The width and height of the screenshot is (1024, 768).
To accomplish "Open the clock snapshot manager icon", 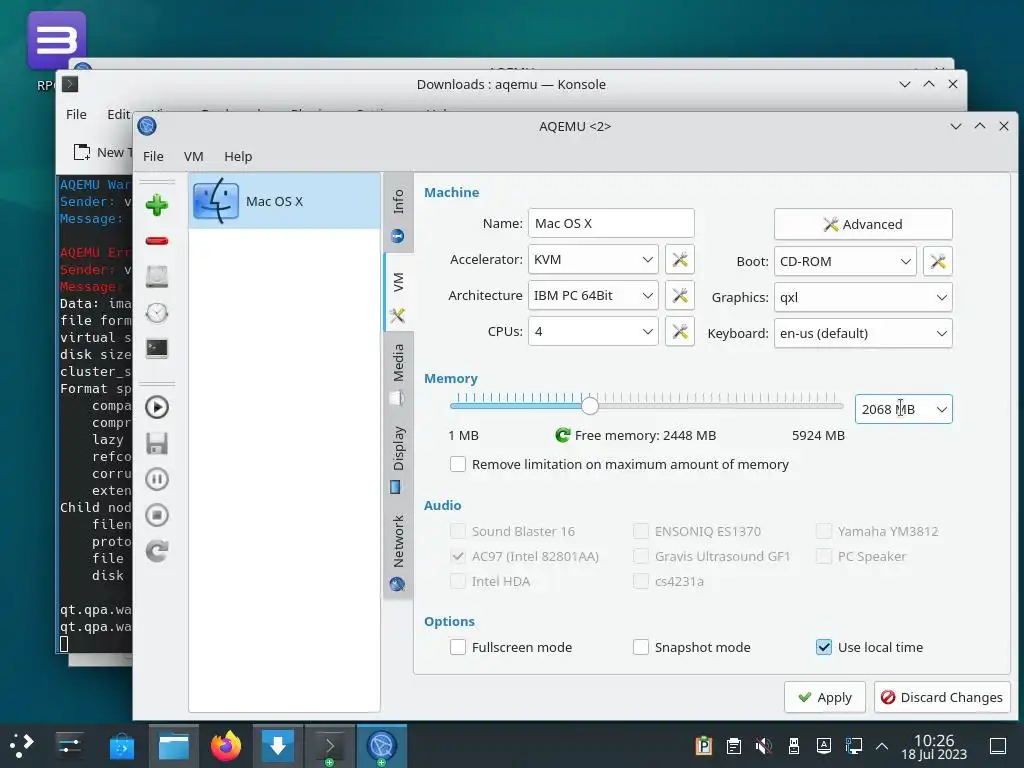I will click(x=157, y=313).
